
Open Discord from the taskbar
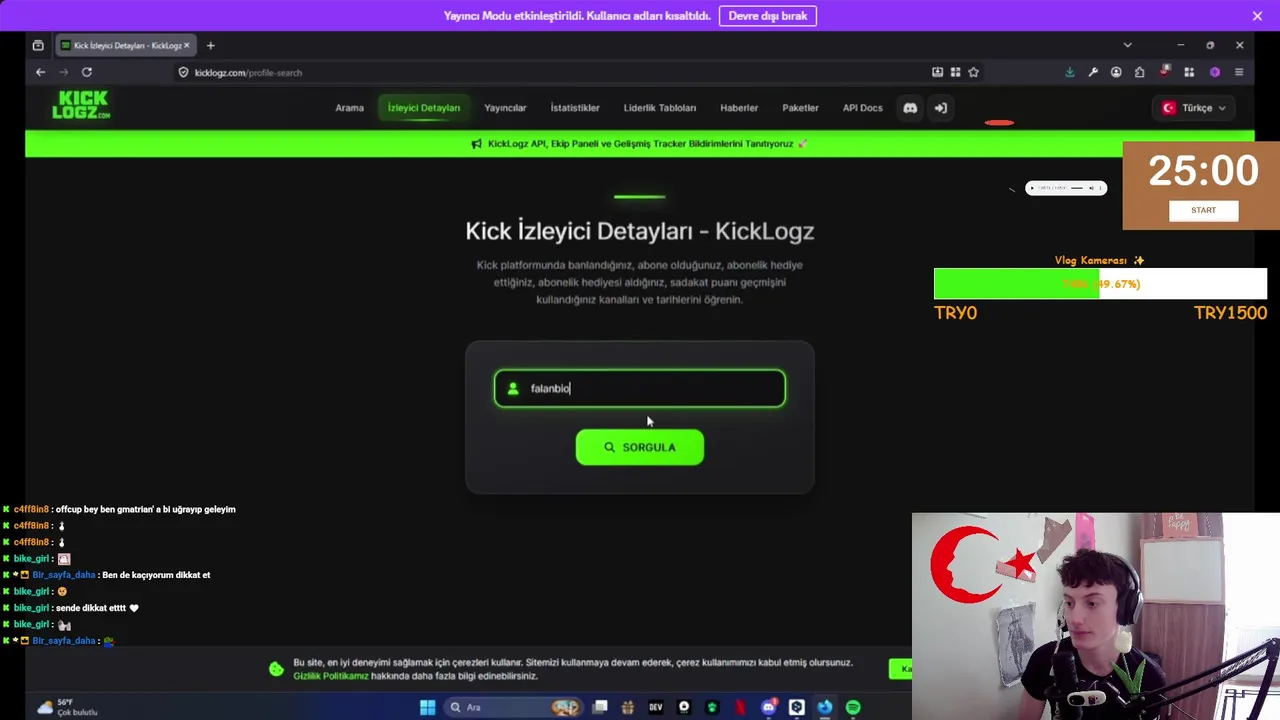768,707
